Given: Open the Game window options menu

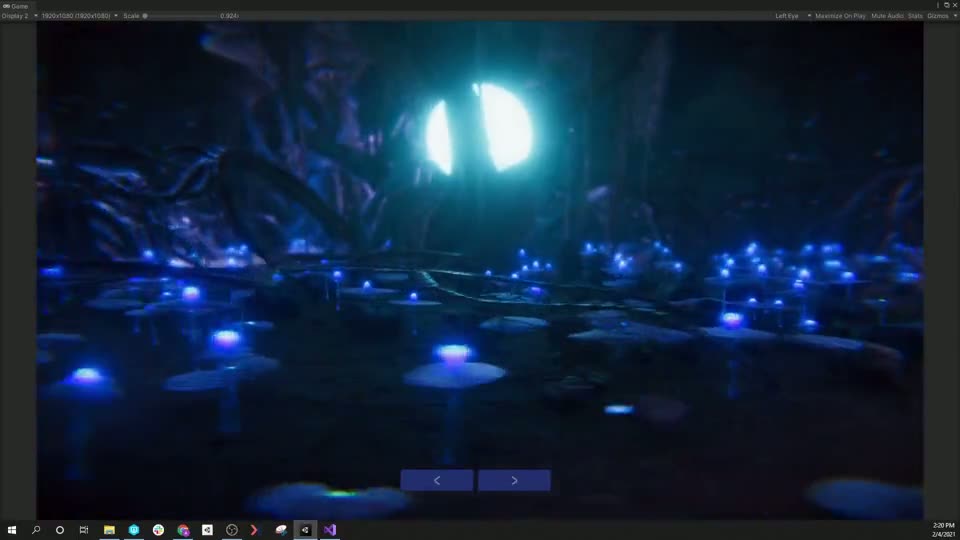Looking at the screenshot, I should 938,5.
